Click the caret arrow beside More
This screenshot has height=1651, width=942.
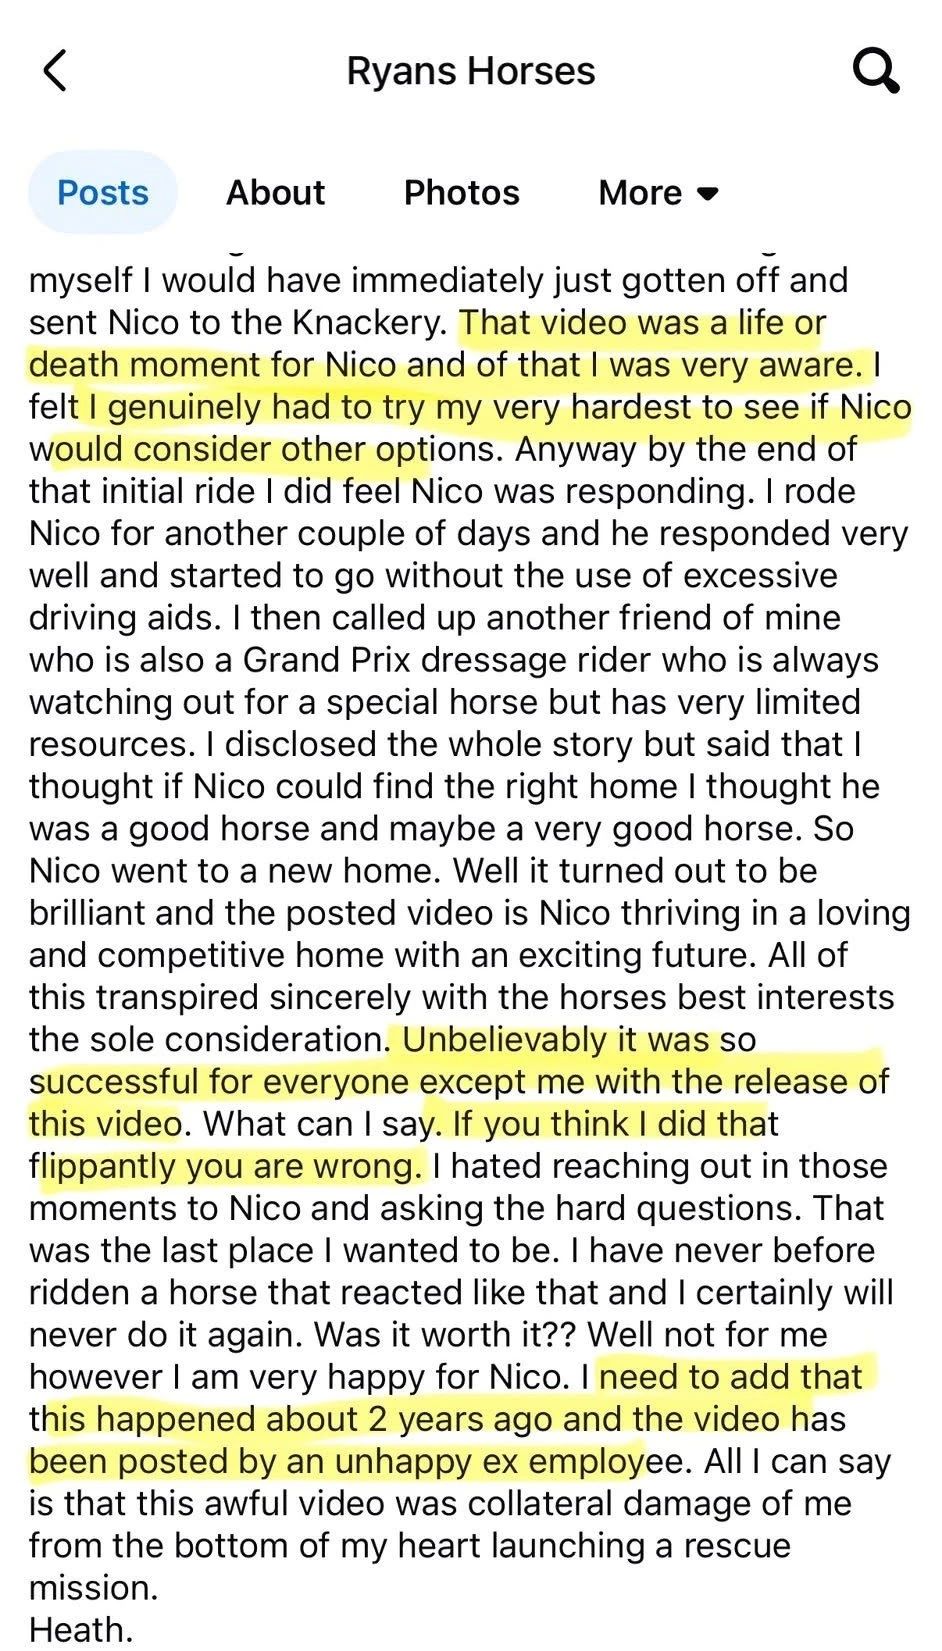click(708, 193)
